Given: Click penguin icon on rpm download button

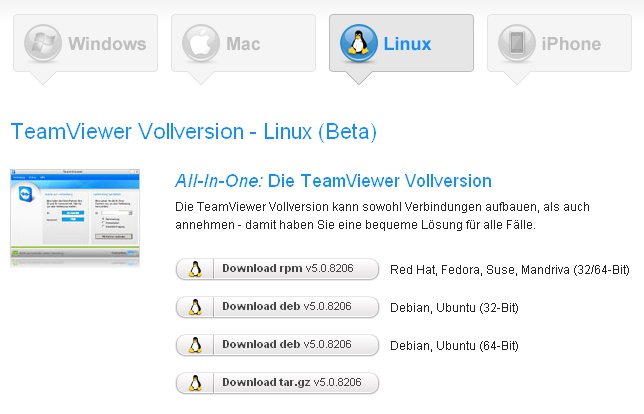Looking at the screenshot, I should (x=196, y=269).
